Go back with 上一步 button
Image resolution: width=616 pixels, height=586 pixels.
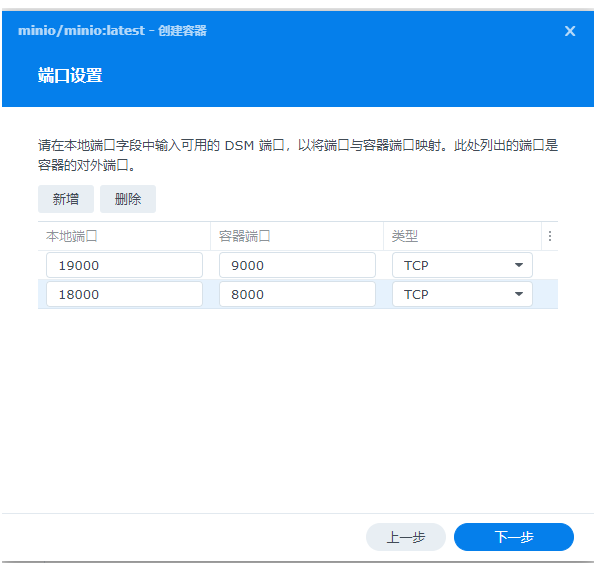(406, 537)
